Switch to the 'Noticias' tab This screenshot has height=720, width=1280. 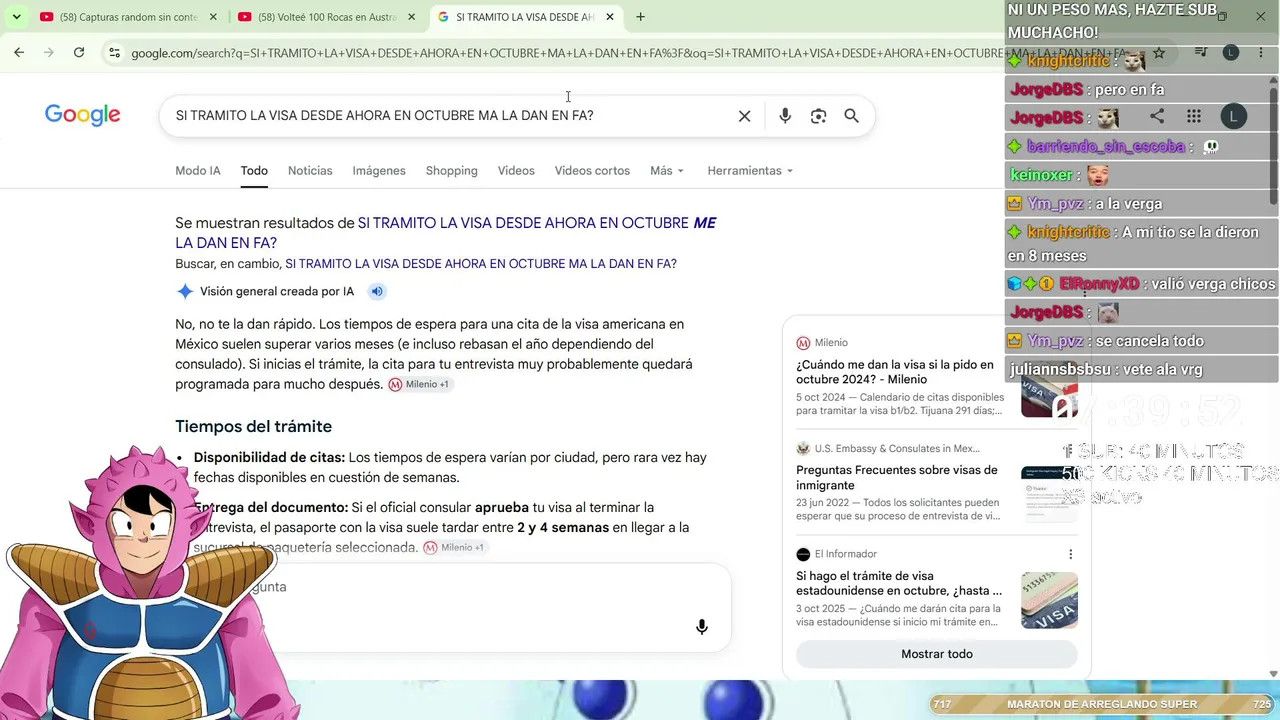pos(310,171)
